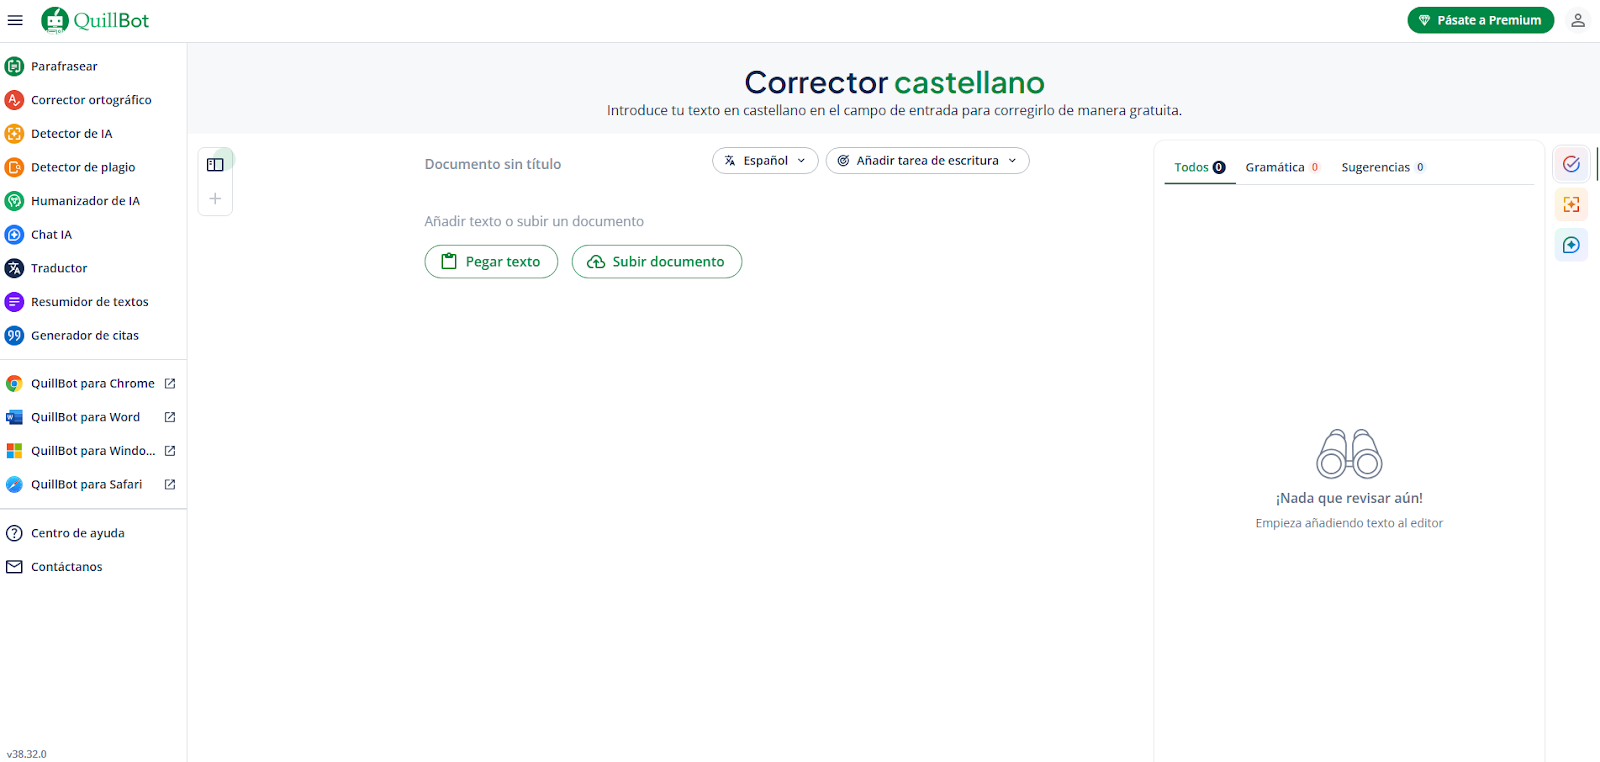This screenshot has width=1600, height=762.
Task: Open the Generador de citas tool
Action: coord(85,335)
